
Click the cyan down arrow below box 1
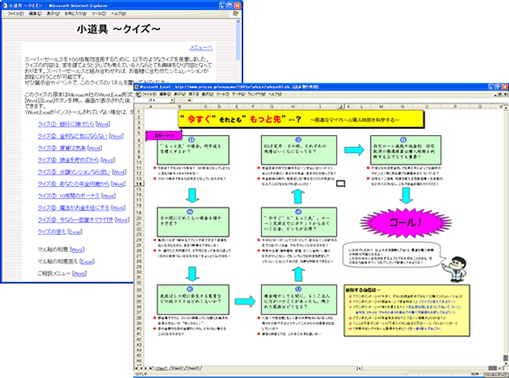point(192,195)
